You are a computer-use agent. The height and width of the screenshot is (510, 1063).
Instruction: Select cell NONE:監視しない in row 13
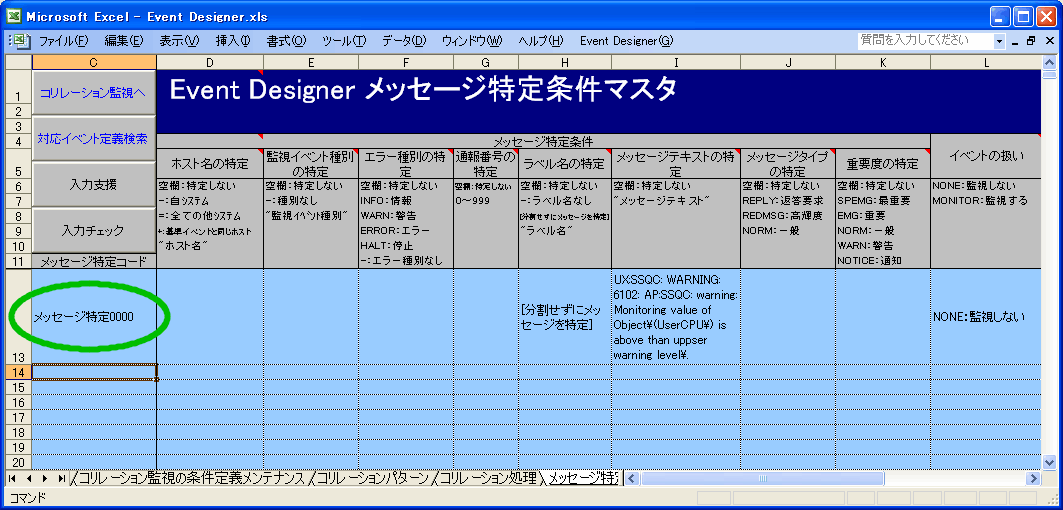coord(986,316)
